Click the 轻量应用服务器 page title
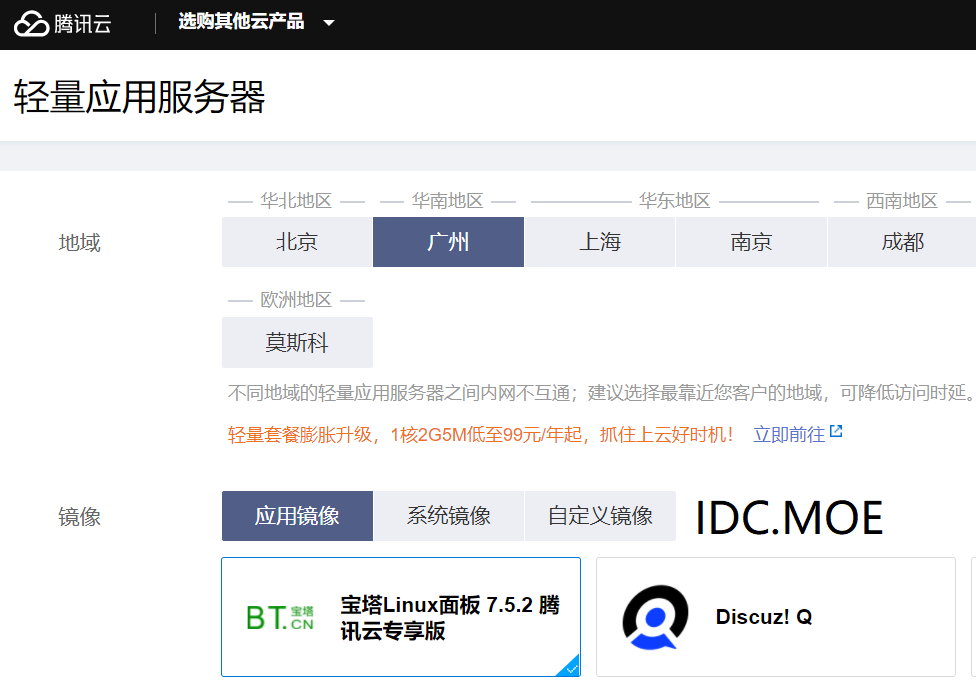Image resolution: width=976 pixels, height=685 pixels. 139,97
